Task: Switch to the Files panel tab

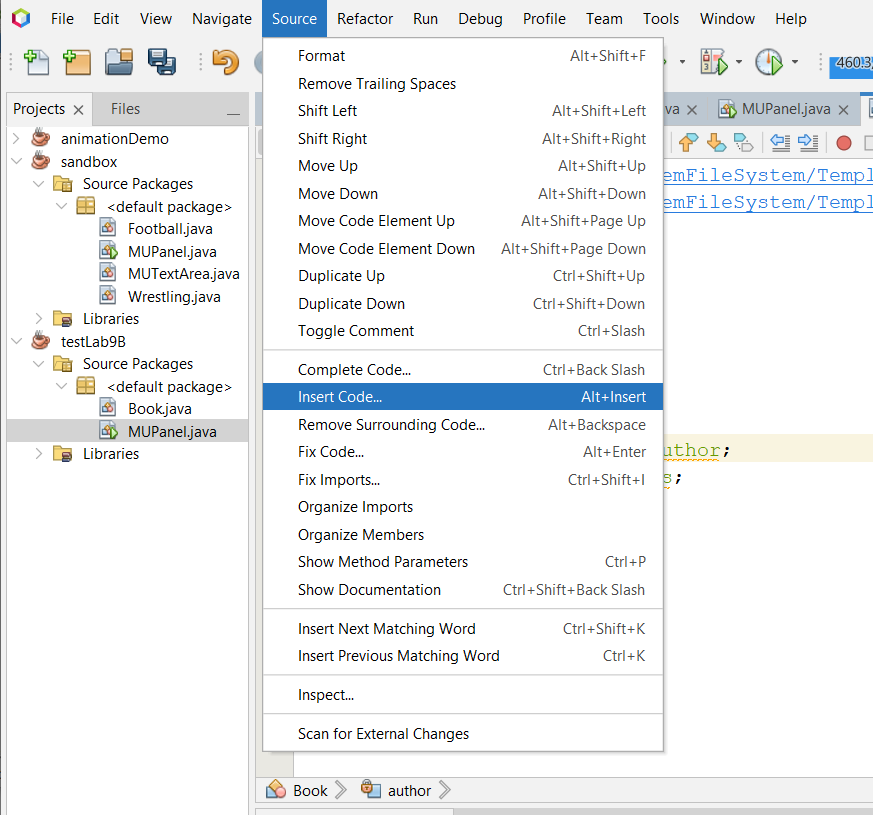Action: tap(125, 109)
